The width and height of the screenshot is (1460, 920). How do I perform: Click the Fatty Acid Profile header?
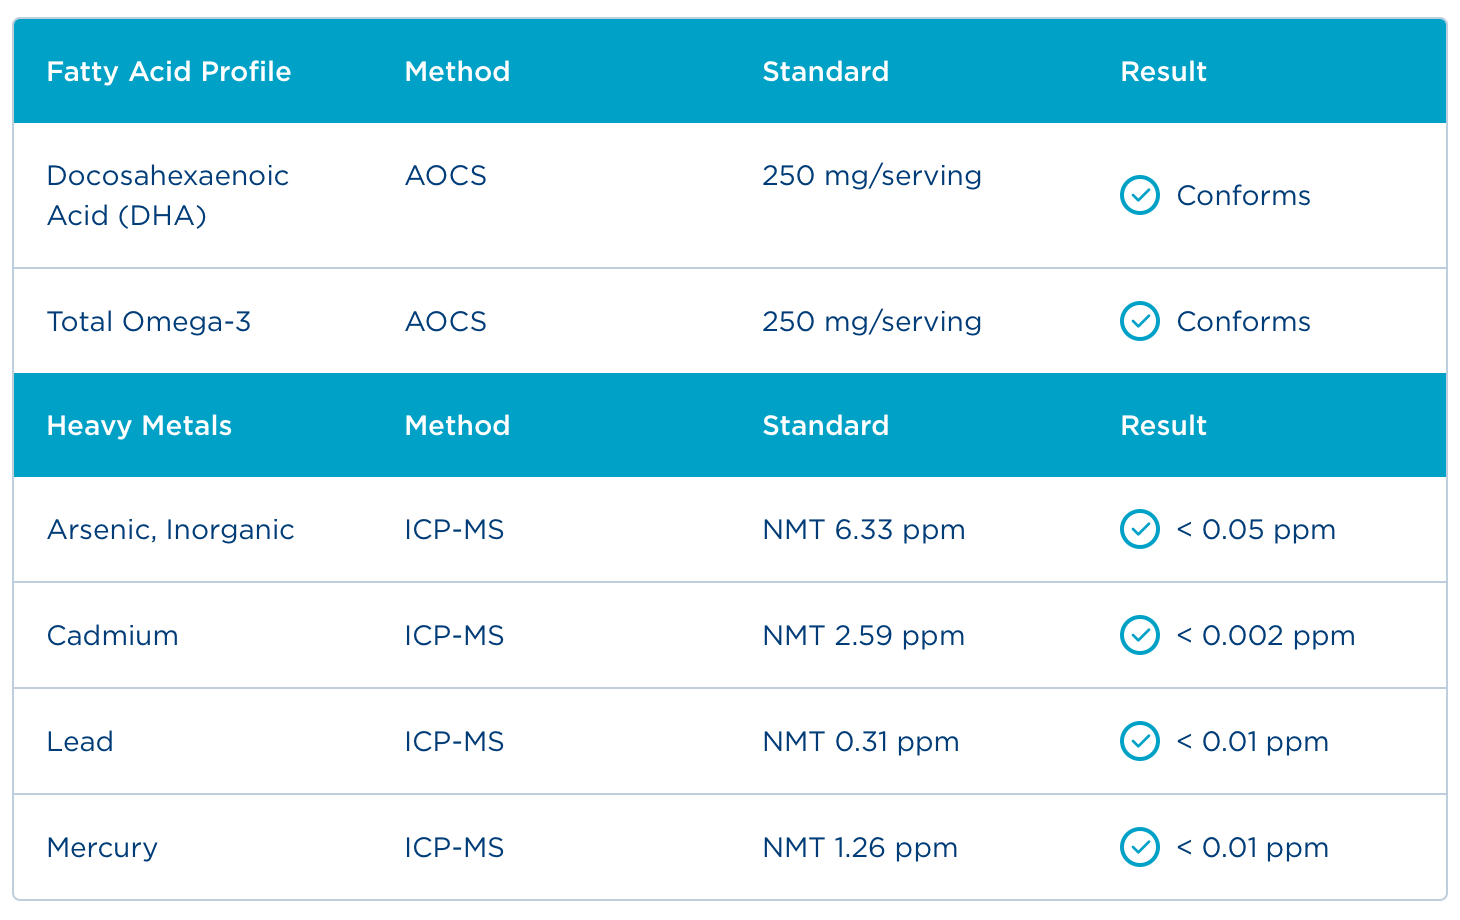click(x=169, y=72)
